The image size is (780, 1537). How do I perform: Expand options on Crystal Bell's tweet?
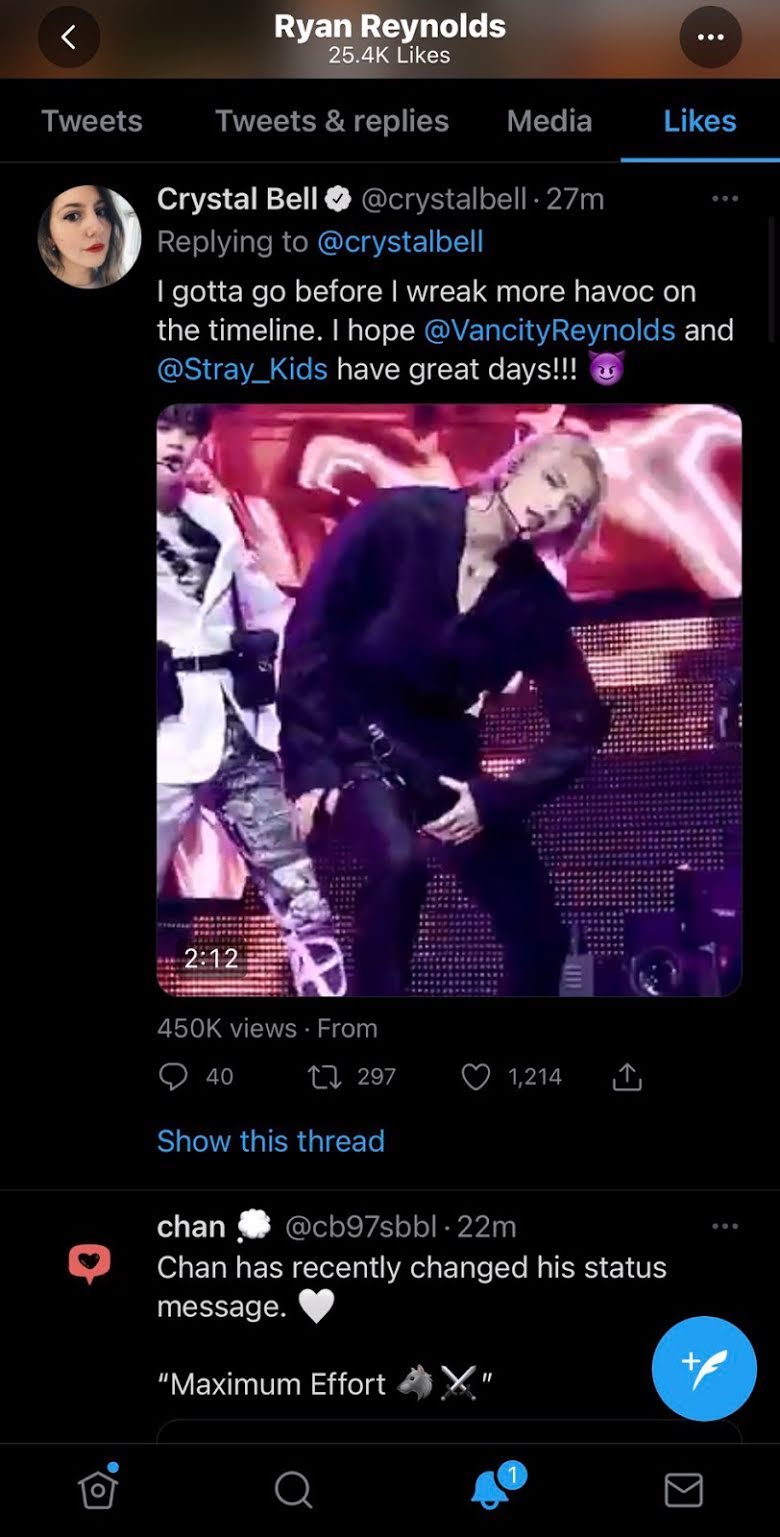(x=725, y=199)
